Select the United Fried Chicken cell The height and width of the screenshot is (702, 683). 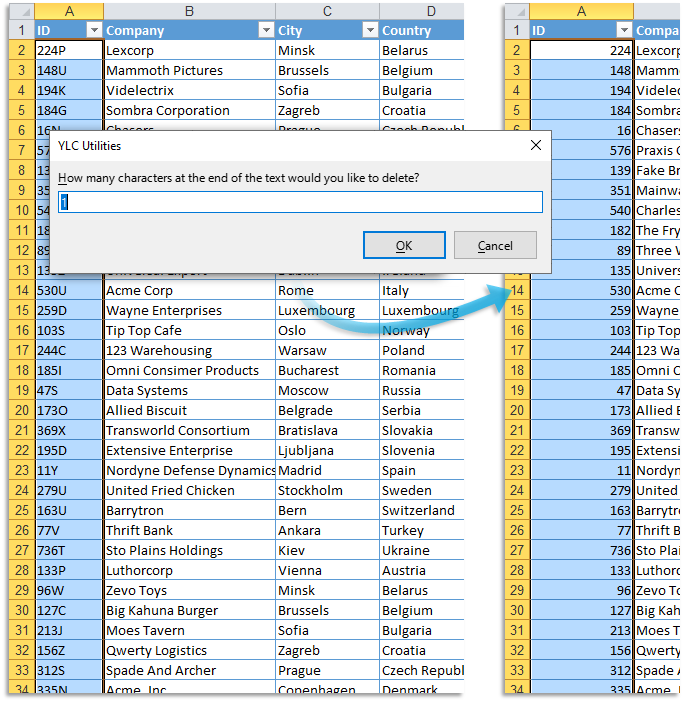pyautogui.click(x=190, y=490)
